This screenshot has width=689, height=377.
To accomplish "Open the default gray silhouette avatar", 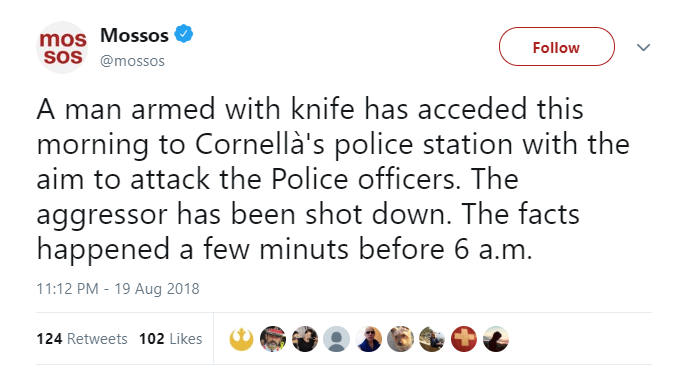I will (336, 339).
